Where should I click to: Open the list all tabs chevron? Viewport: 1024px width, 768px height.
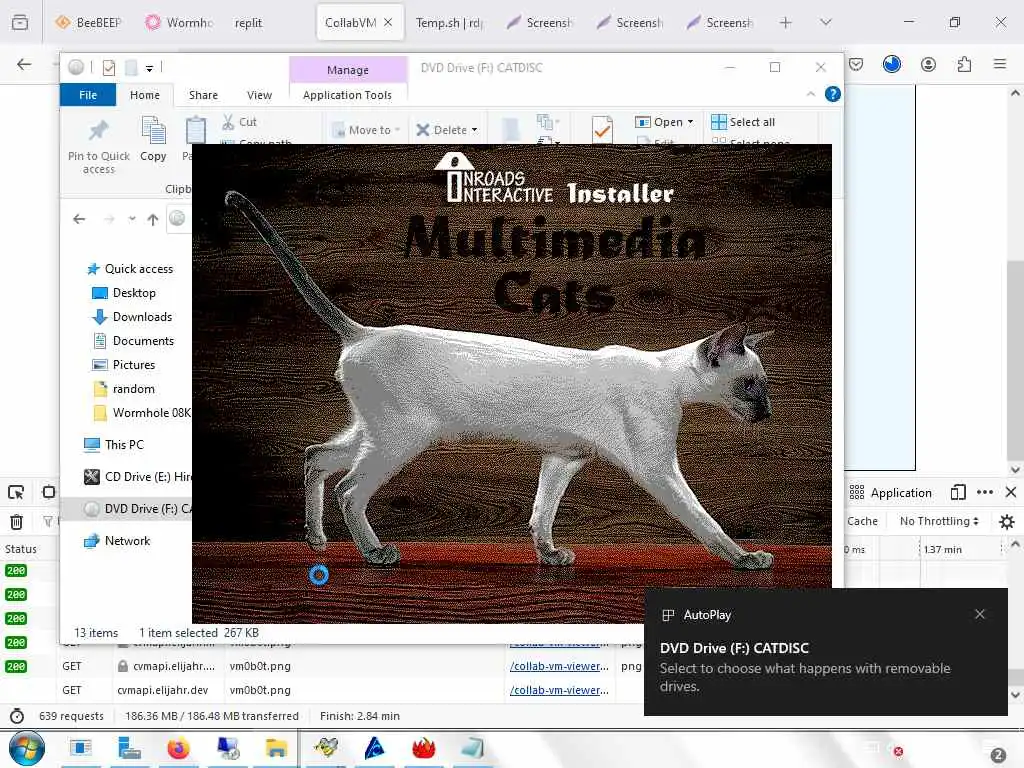[x=825, y=22]
